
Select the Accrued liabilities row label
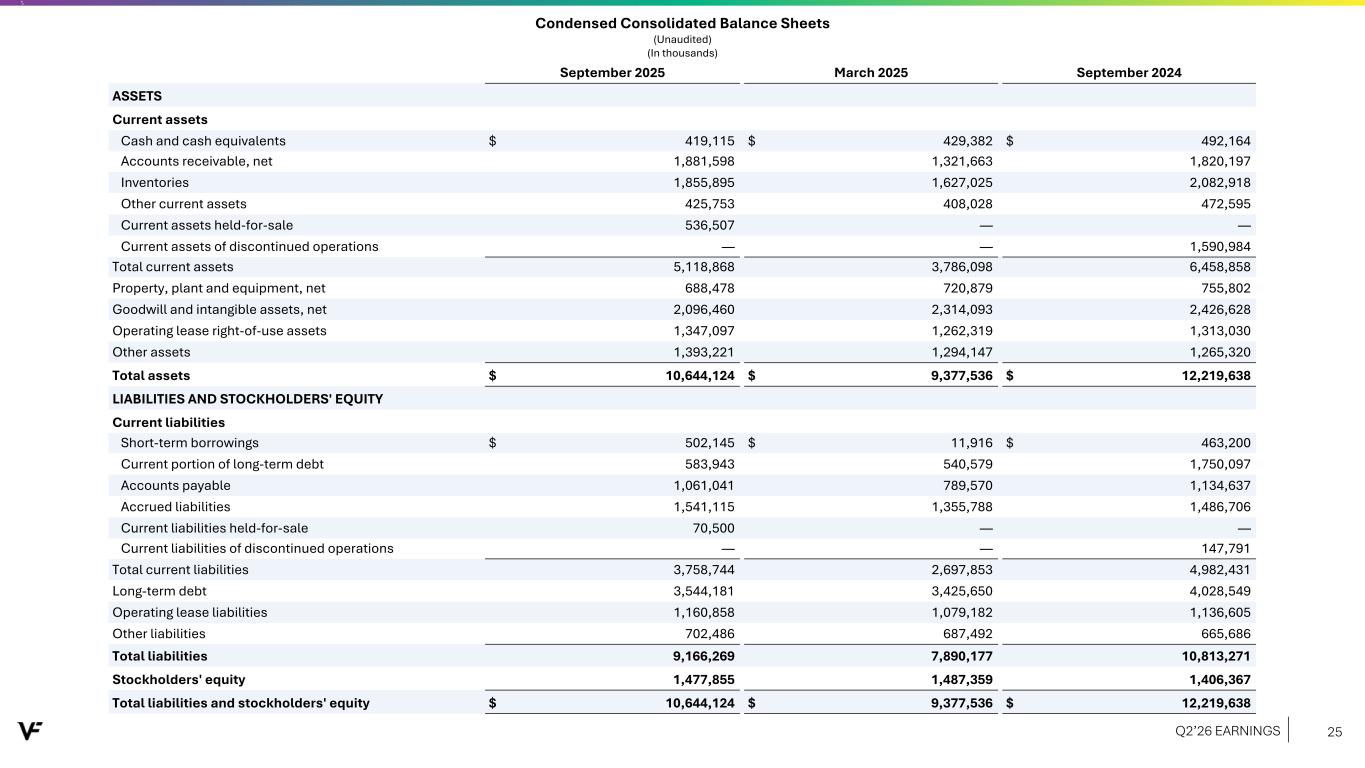coord(175,507)
